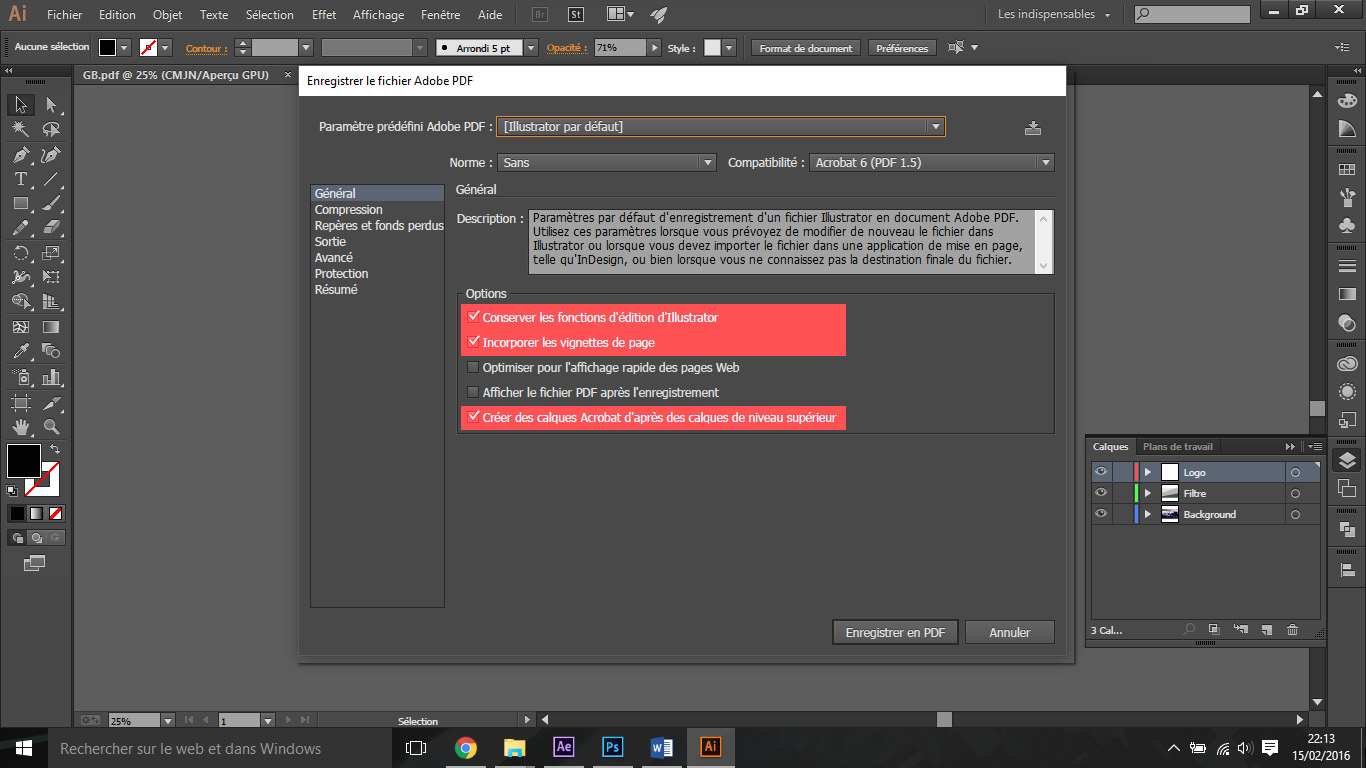
Task: Click the black fill color swatch
Action: (x=23, y=461)
